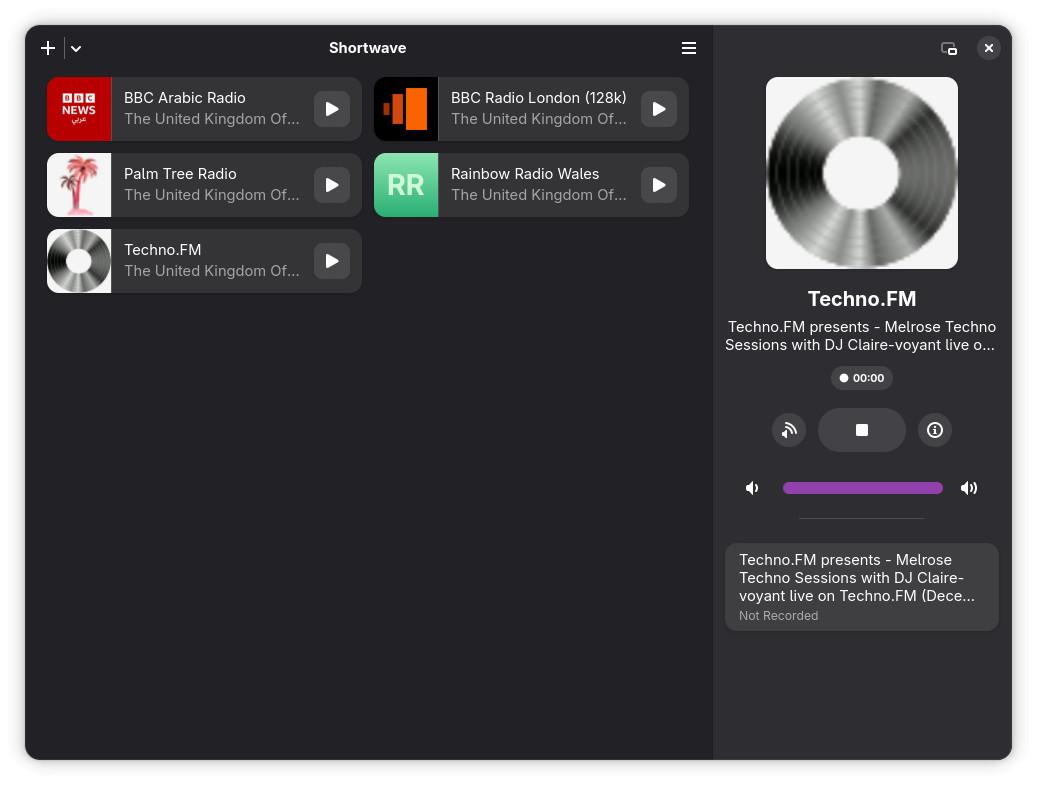Click the 00:00 recording timer indicator
This screenshot has width=1037, height=785.
[862, 378]
